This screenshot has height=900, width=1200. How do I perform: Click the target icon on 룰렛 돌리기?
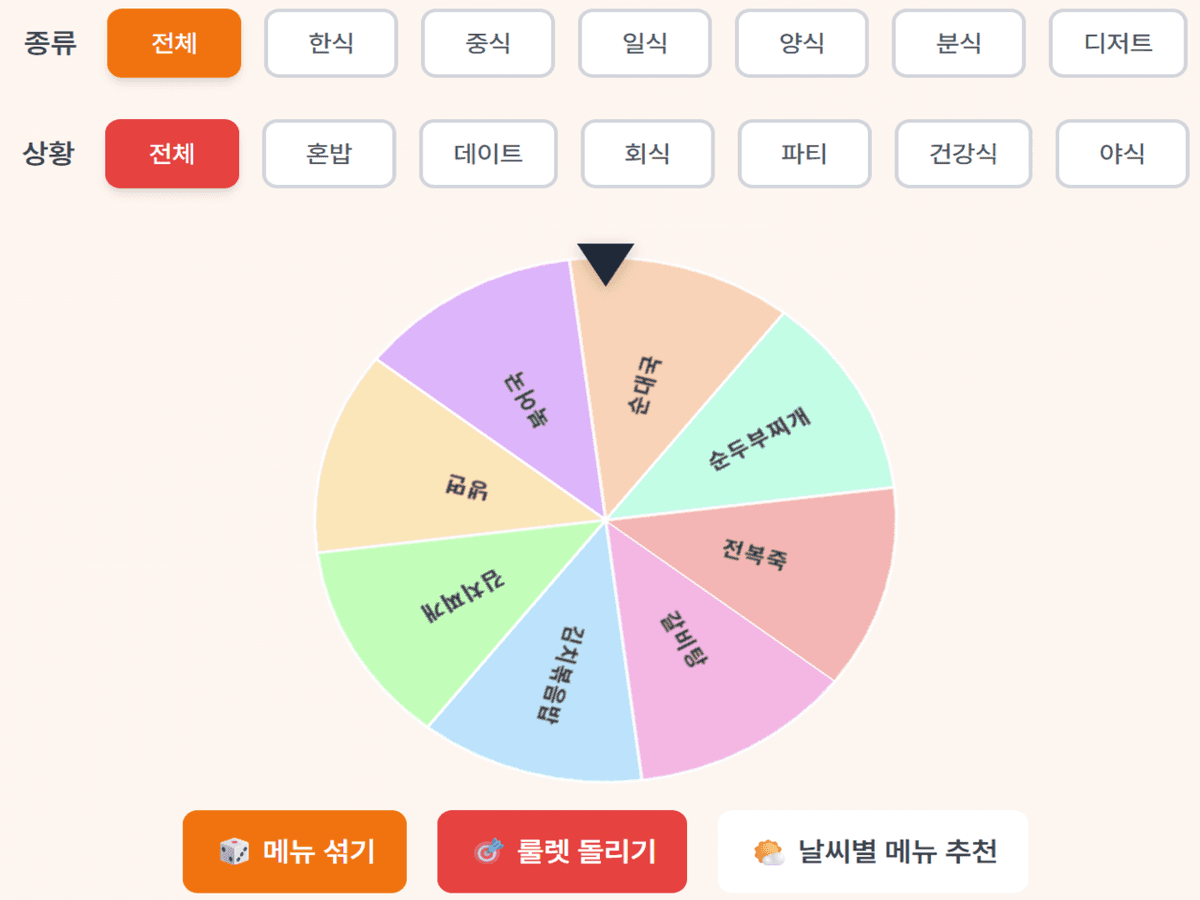coord(489,852)
